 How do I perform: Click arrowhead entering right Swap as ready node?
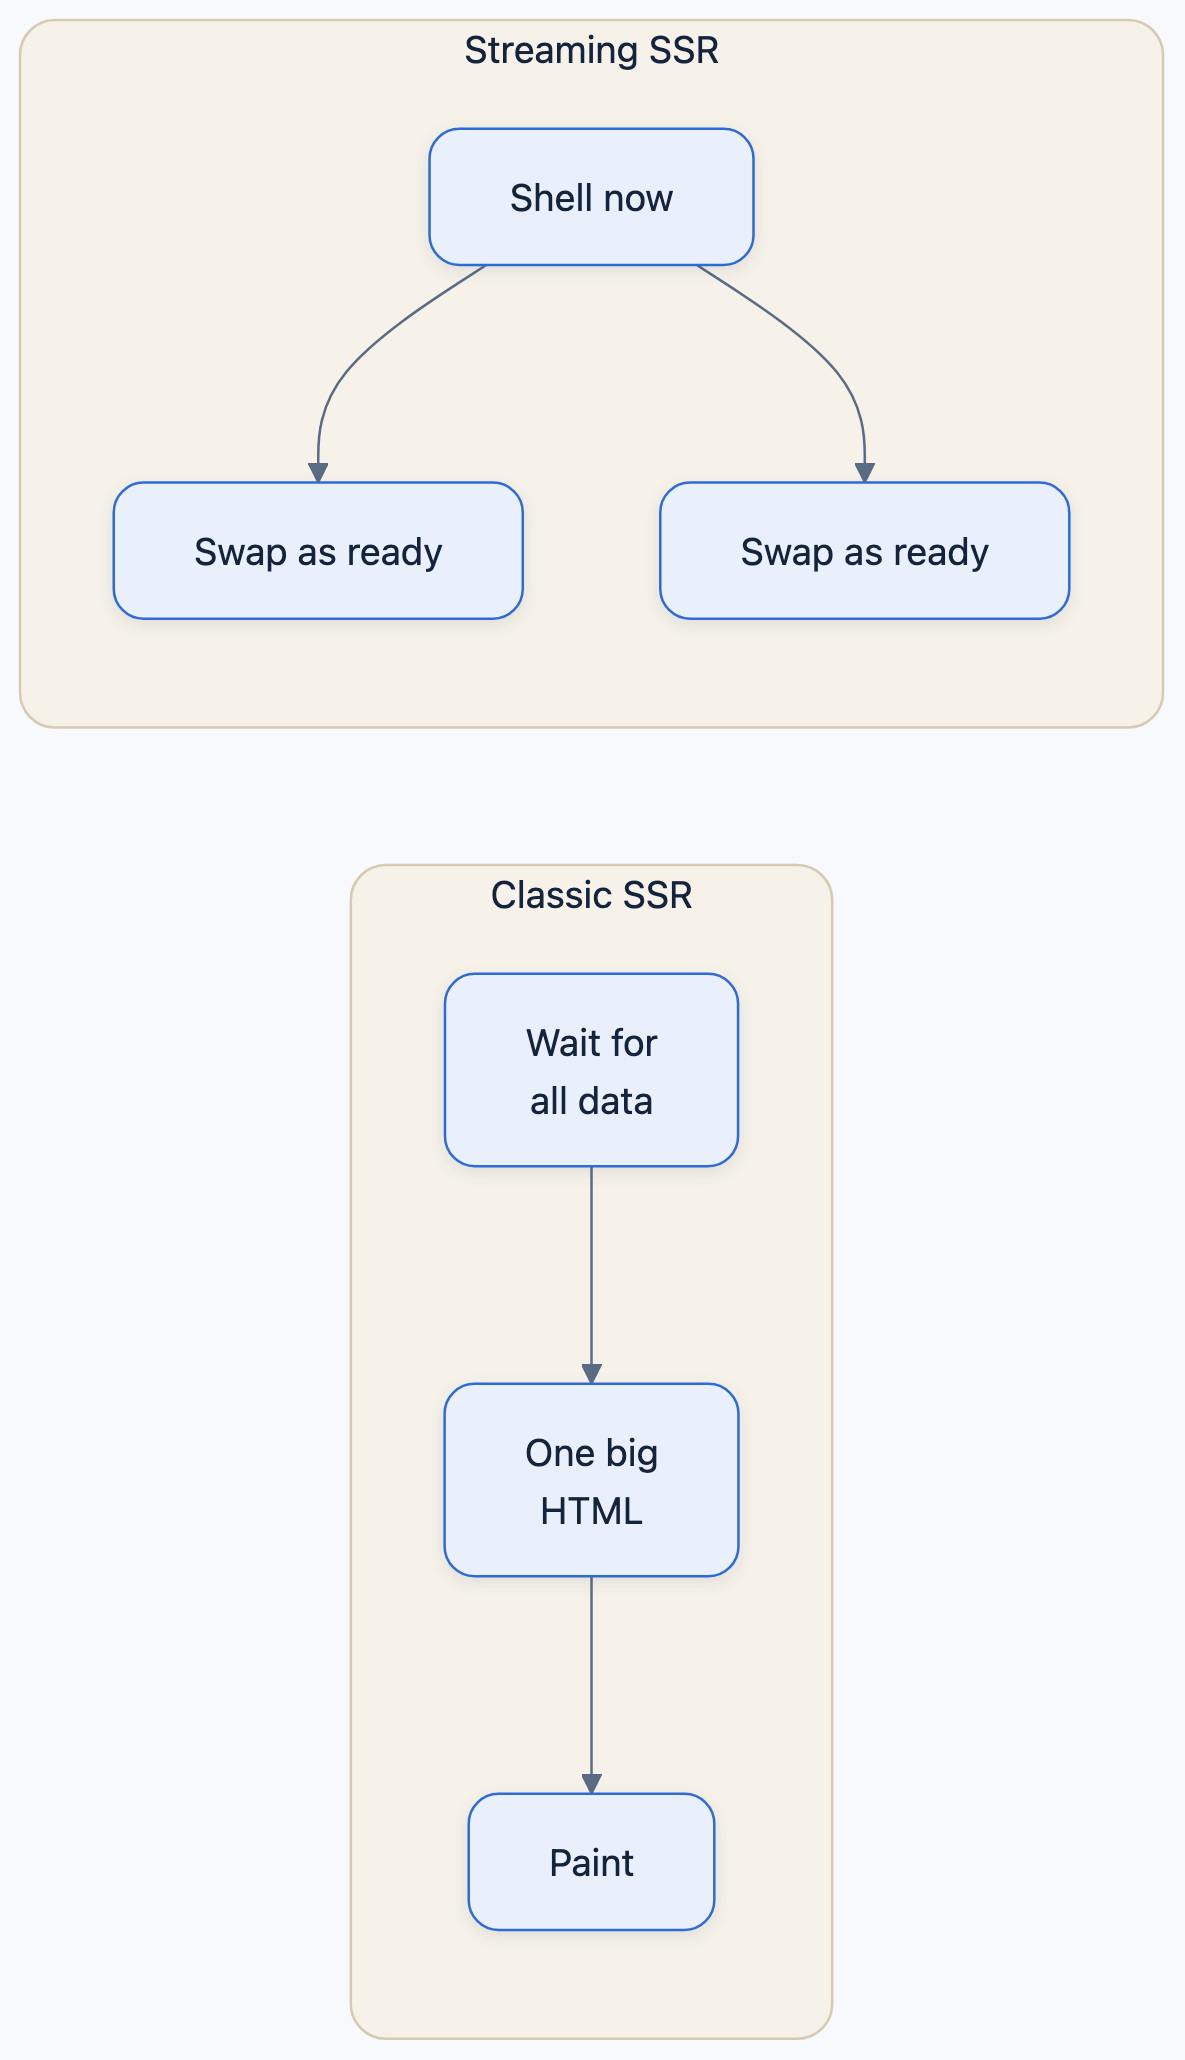(x=865, y=473)
